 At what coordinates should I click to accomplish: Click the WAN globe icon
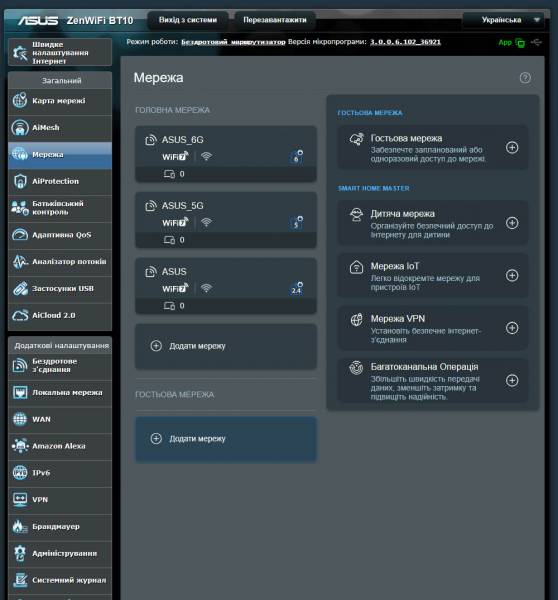[x=20, y=419]
